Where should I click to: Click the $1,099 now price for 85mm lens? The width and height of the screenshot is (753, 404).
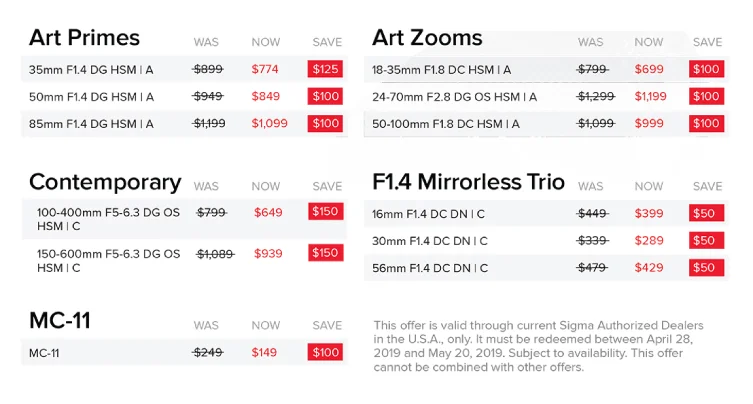(x=269, y=123)
